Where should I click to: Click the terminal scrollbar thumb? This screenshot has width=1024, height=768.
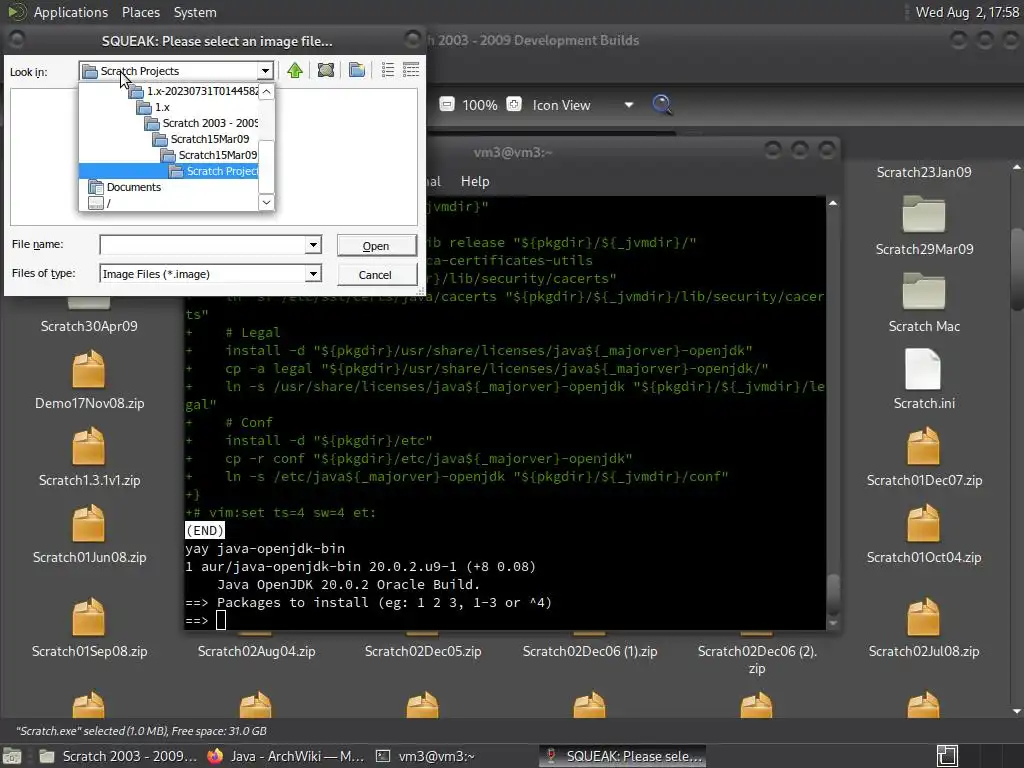click(833, 593)
